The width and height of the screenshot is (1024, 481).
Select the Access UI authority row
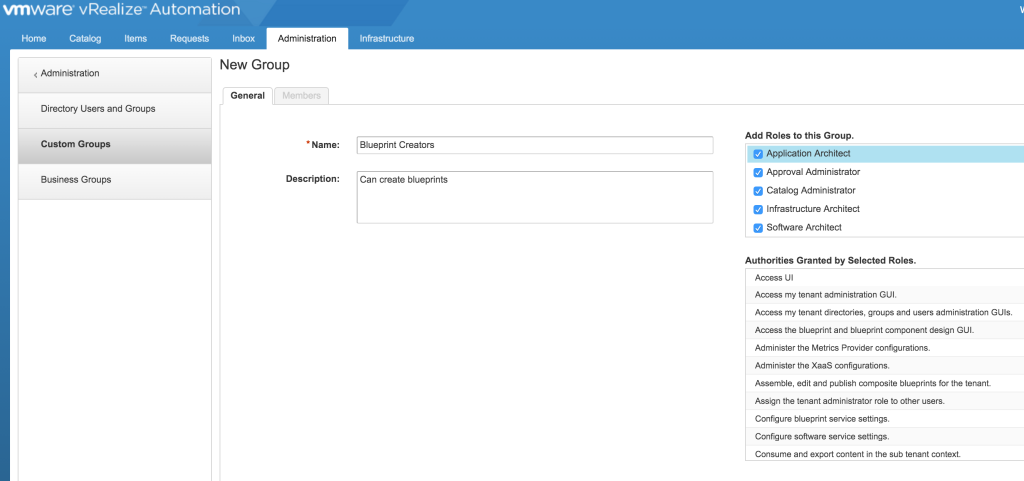coord(884,277)
